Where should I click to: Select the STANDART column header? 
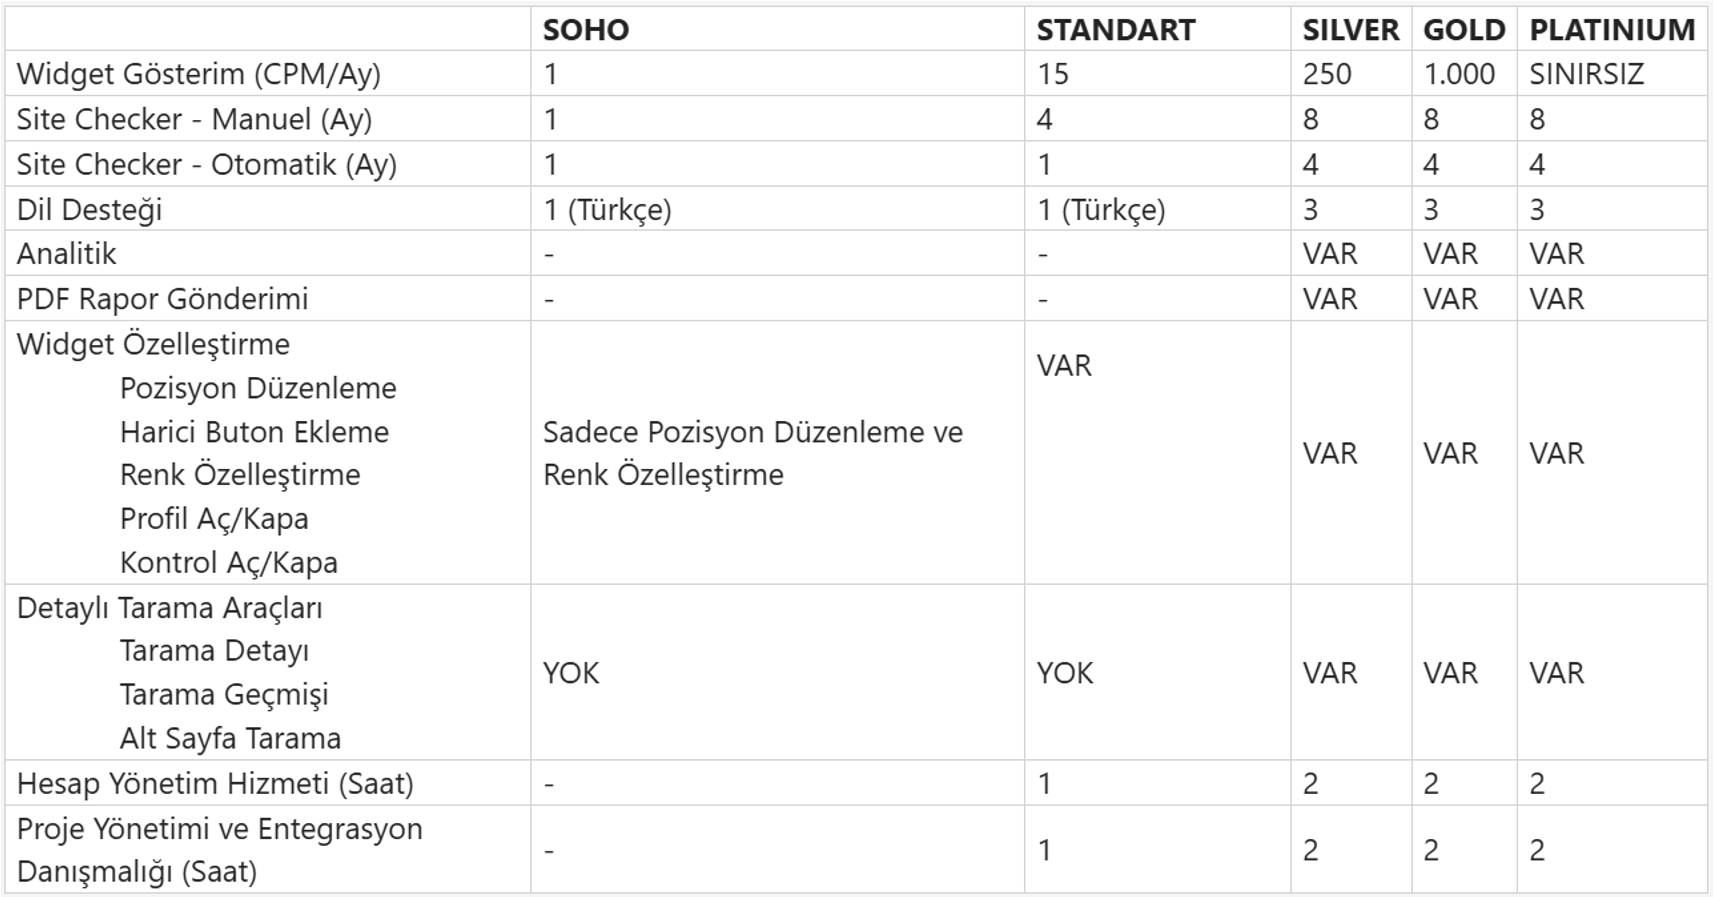click(x=1115, y=30)
